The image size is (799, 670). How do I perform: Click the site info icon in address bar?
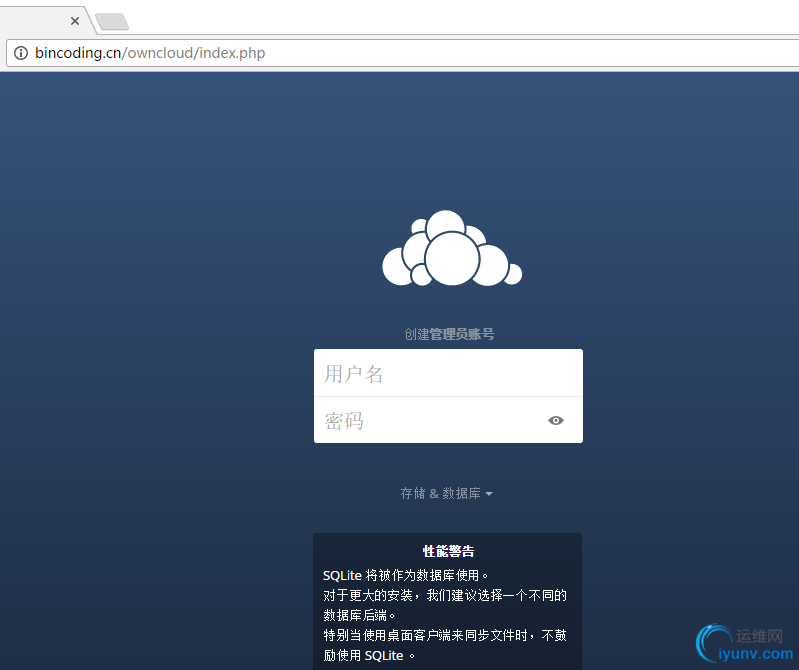pos(21,53)
